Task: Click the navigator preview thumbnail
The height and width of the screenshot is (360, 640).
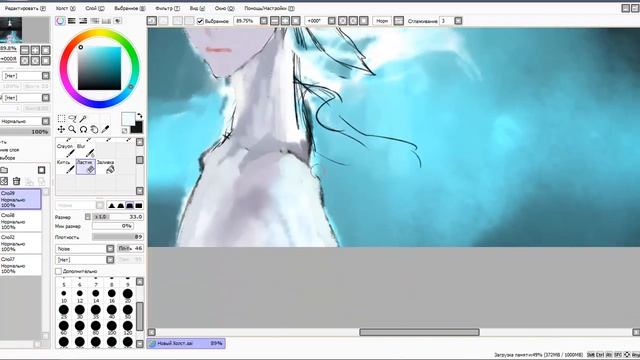Action: point(11,29)
